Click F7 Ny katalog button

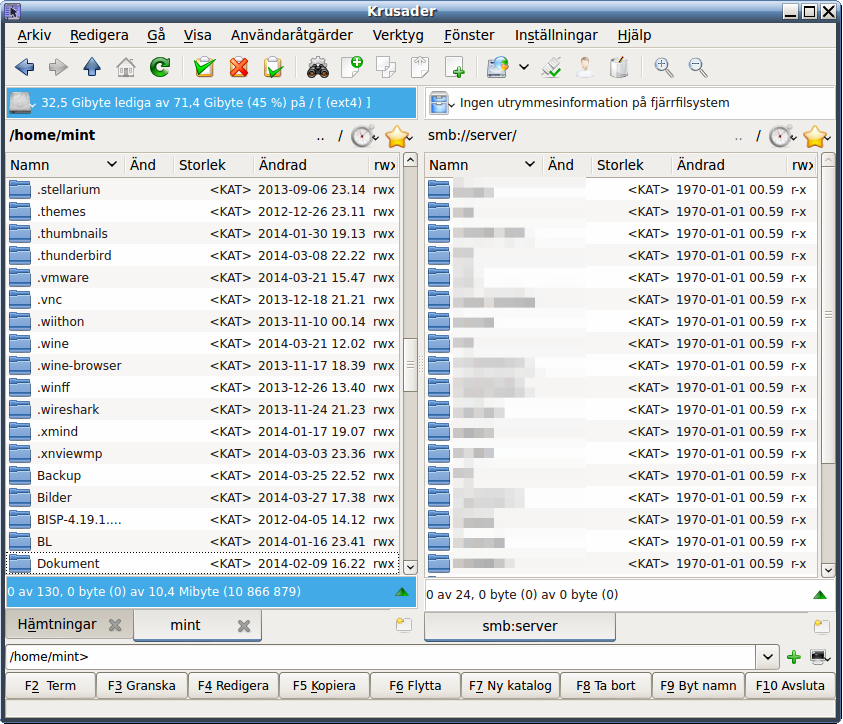click(510, 686)
